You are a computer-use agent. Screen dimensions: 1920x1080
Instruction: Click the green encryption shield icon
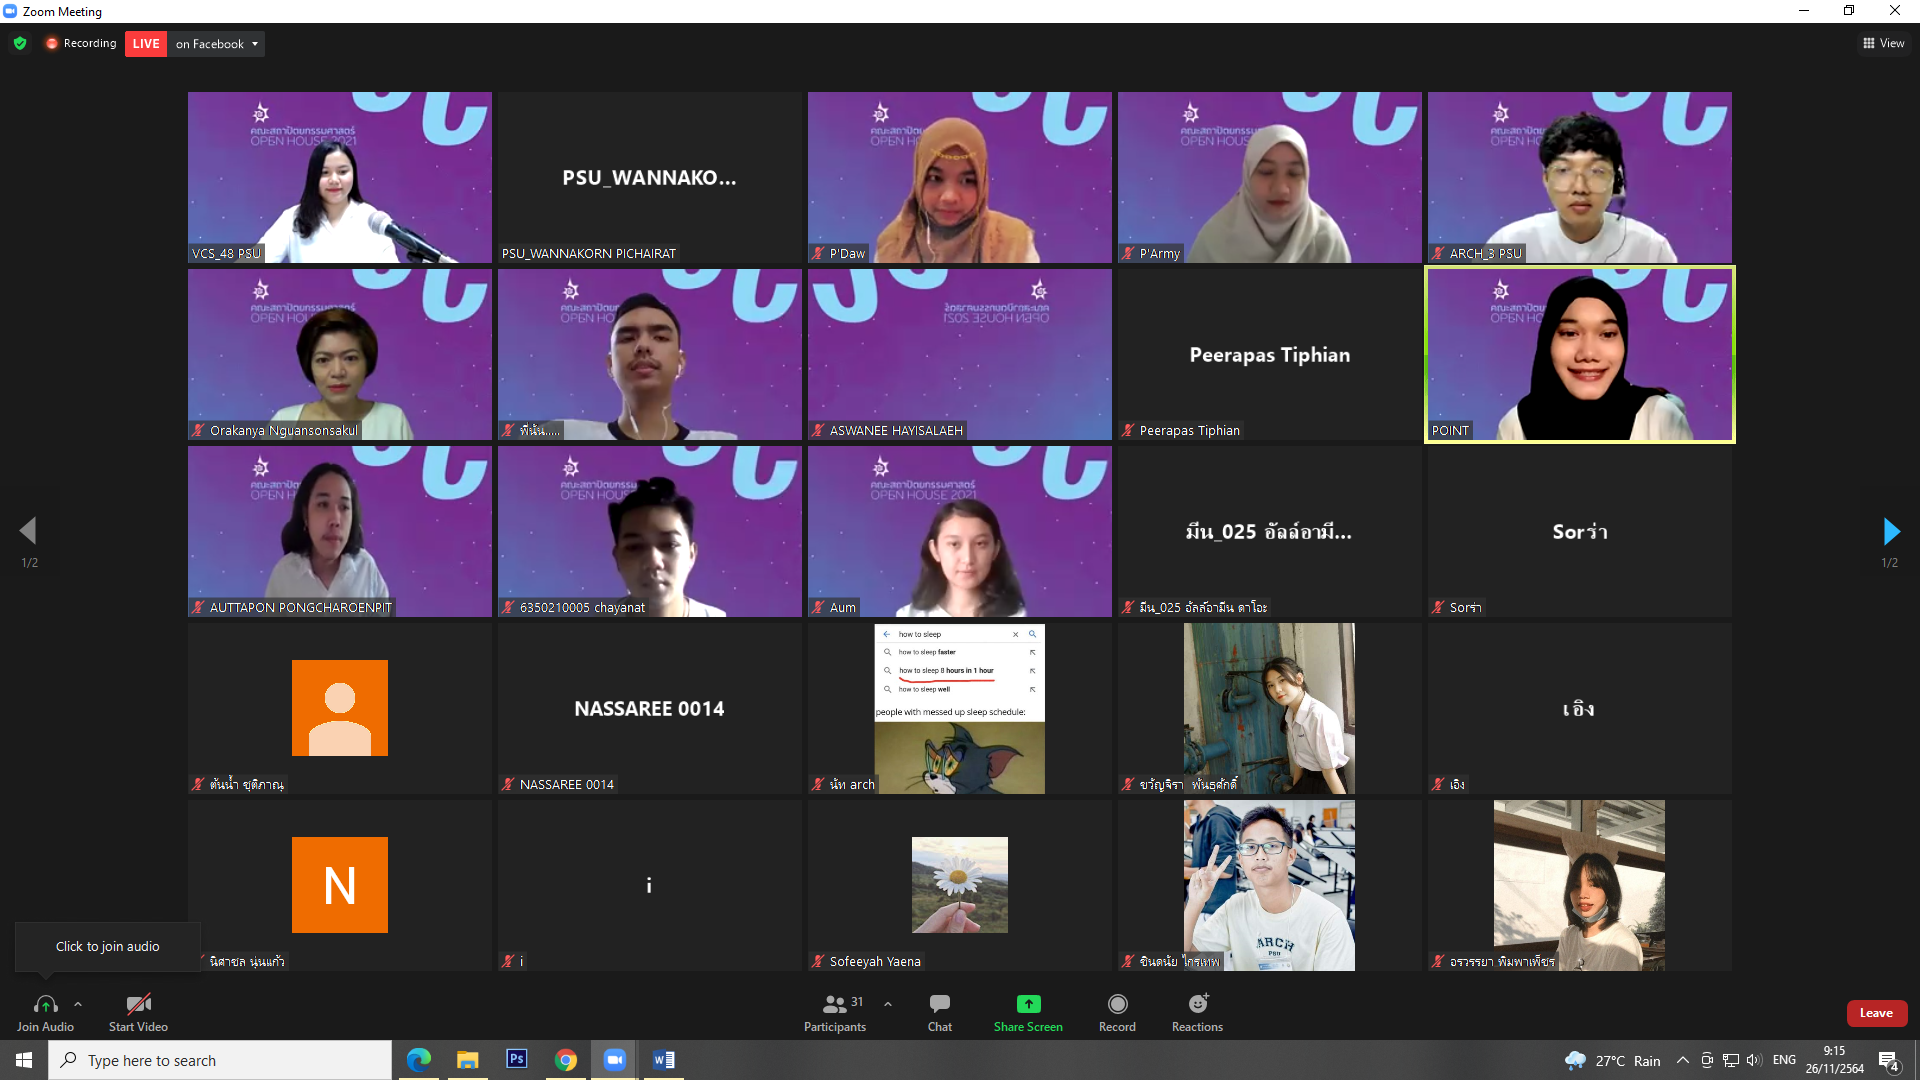tap(20, 43)
